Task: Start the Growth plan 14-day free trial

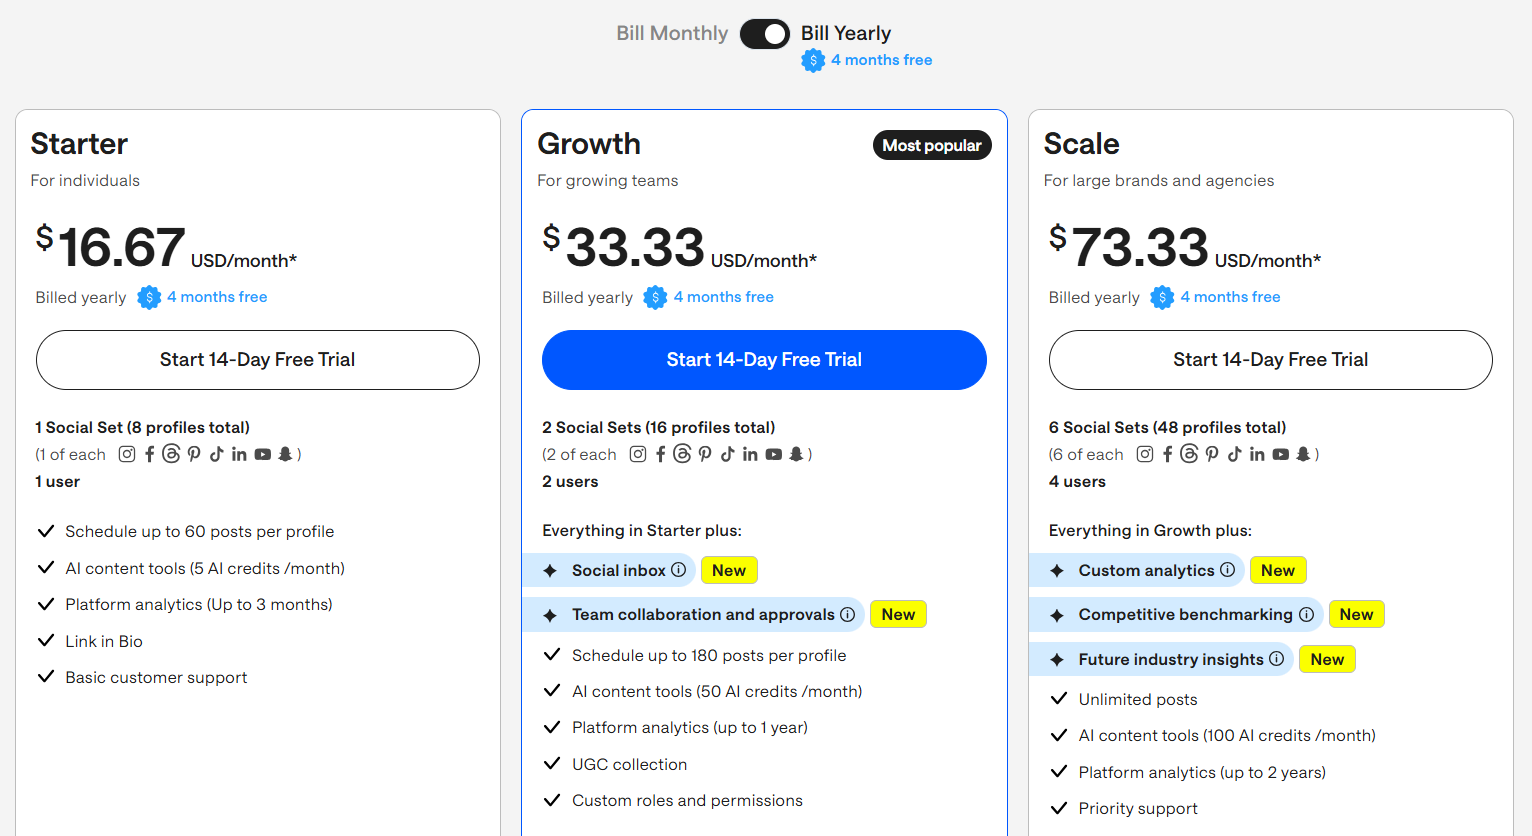Action: tap(764, 360)
